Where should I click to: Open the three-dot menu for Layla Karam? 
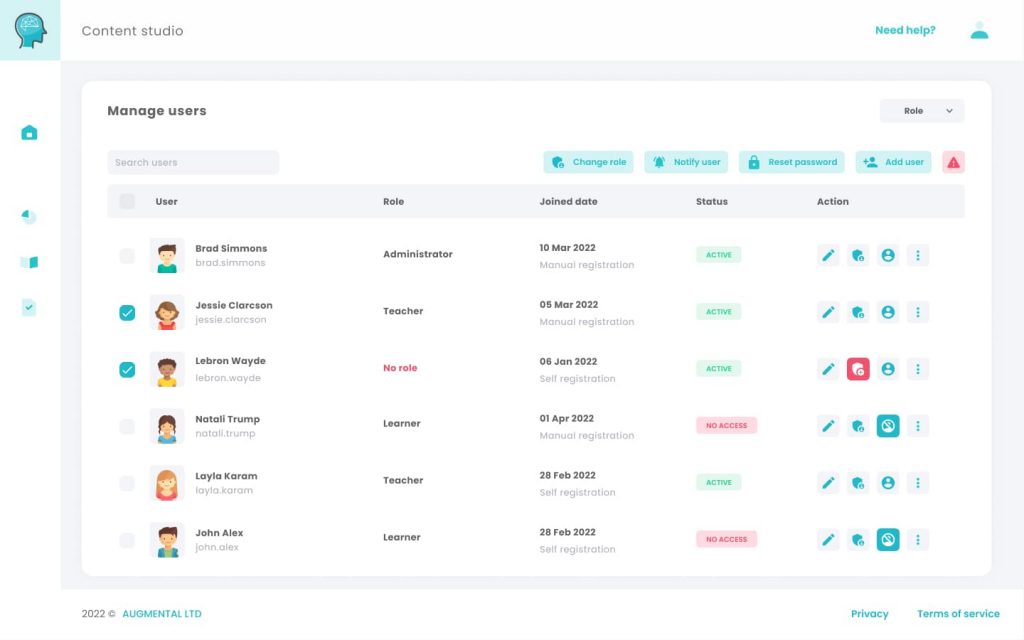click(x=918, y=482)
